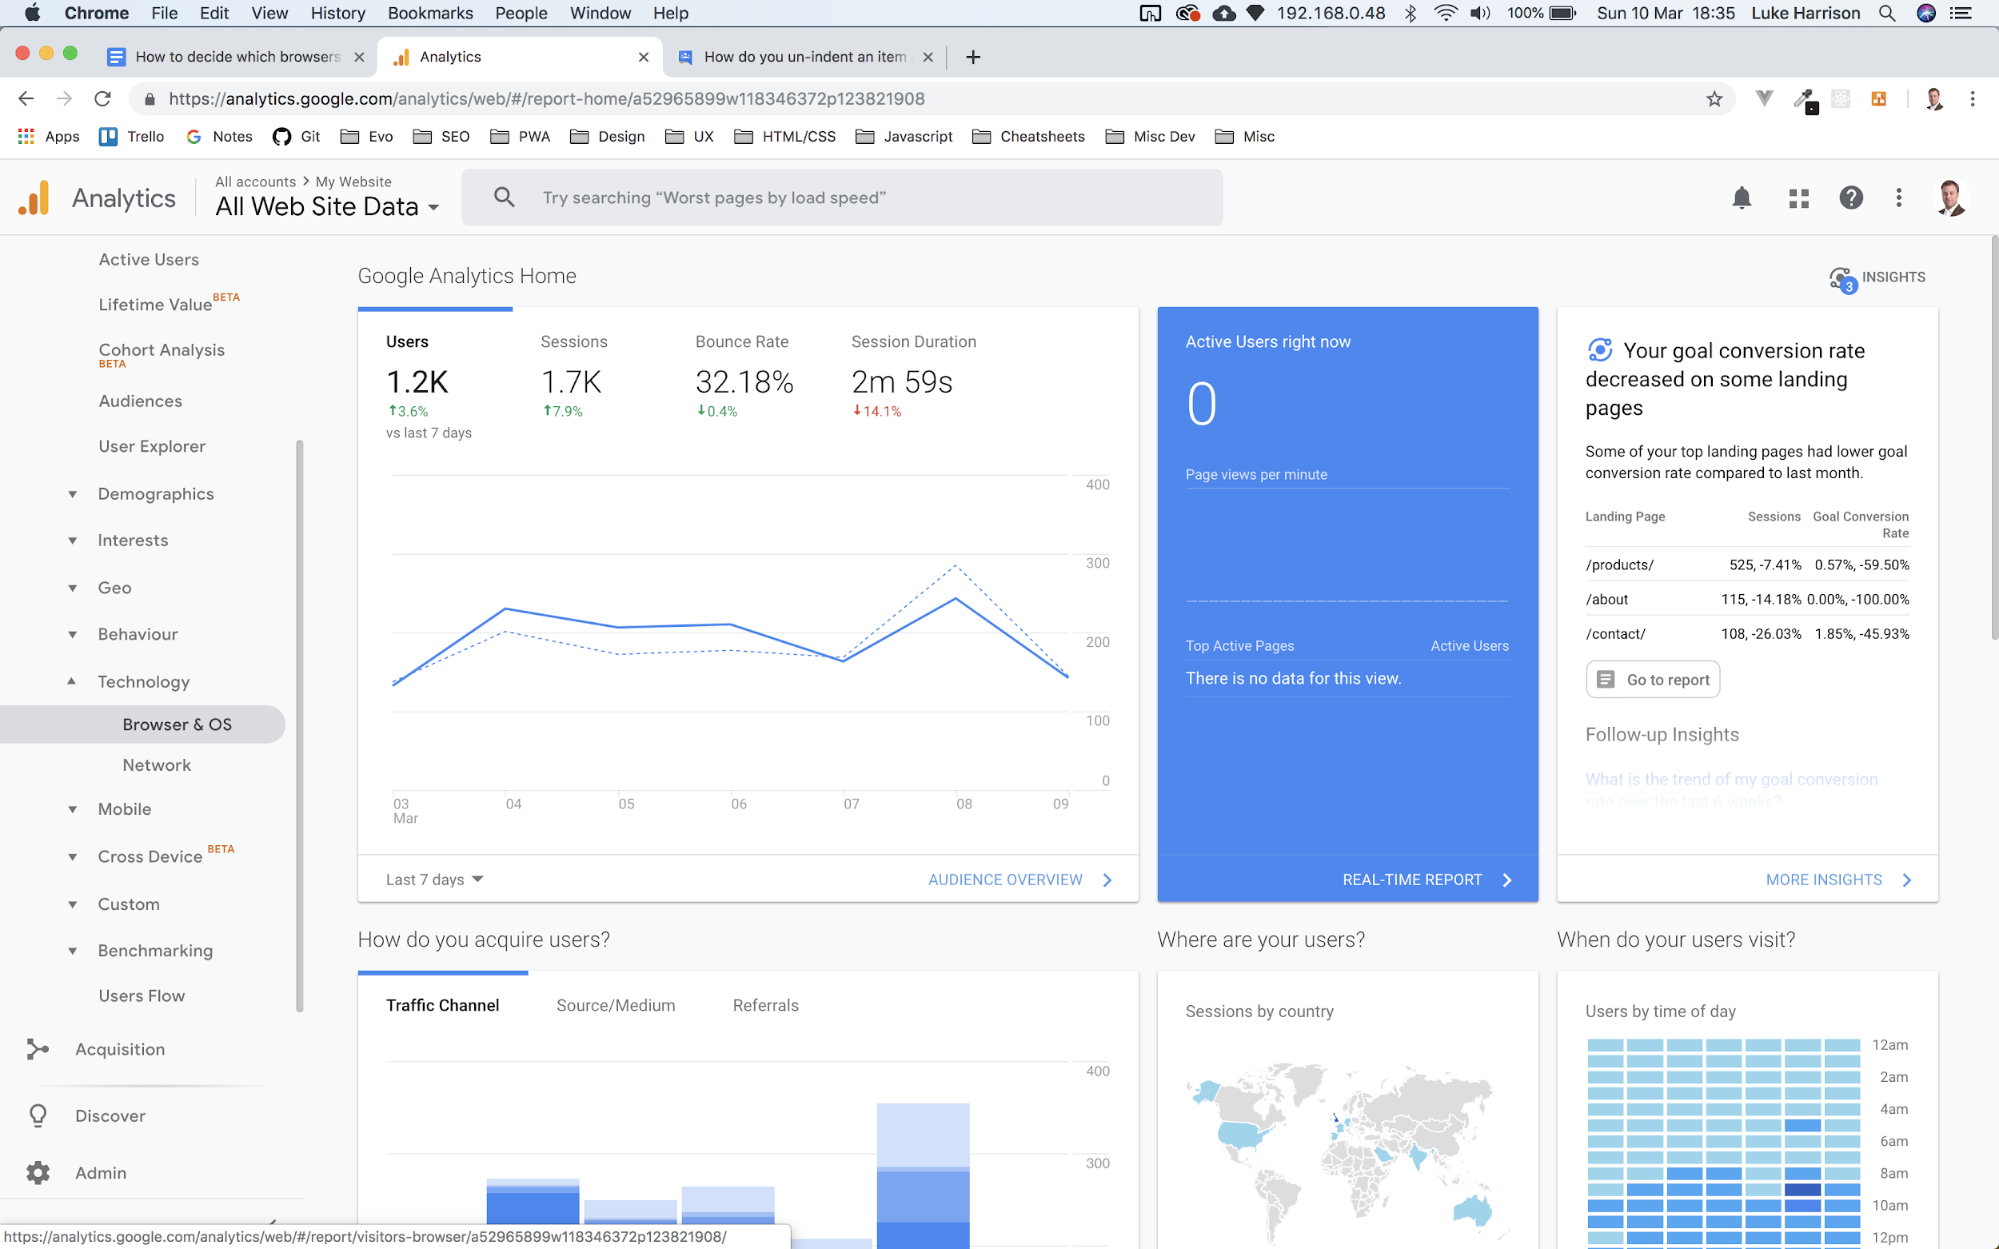Open the All Web Site Data view selector
The height and width of the screenshot is (1249, 1999).
(x=327, y=207)
